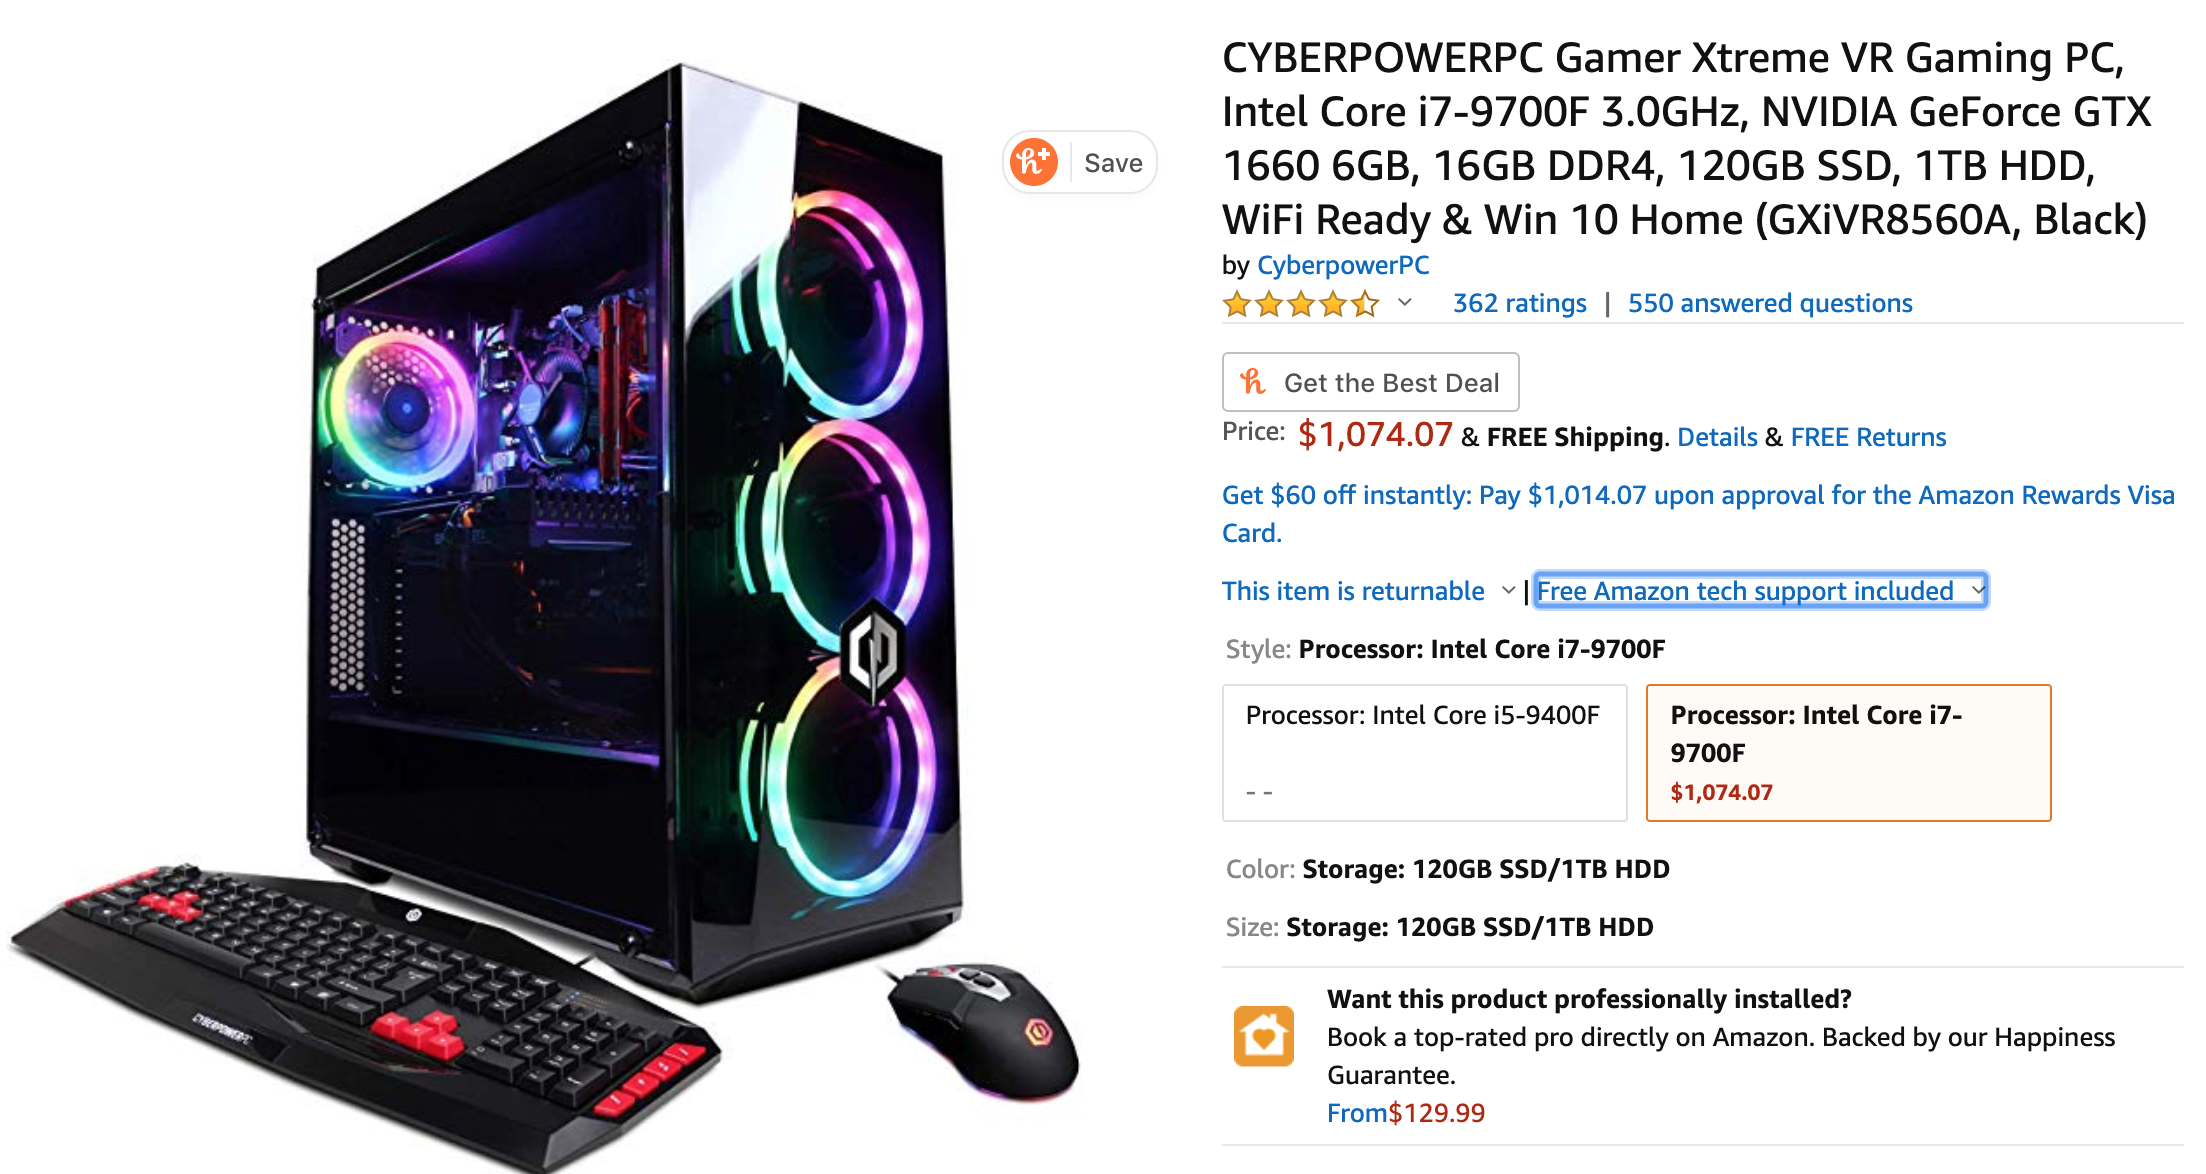The width and height of the screenshot is (2206, 1174).
Task: Open the CyberpowerPC brand link
Action: [1343, 265]
